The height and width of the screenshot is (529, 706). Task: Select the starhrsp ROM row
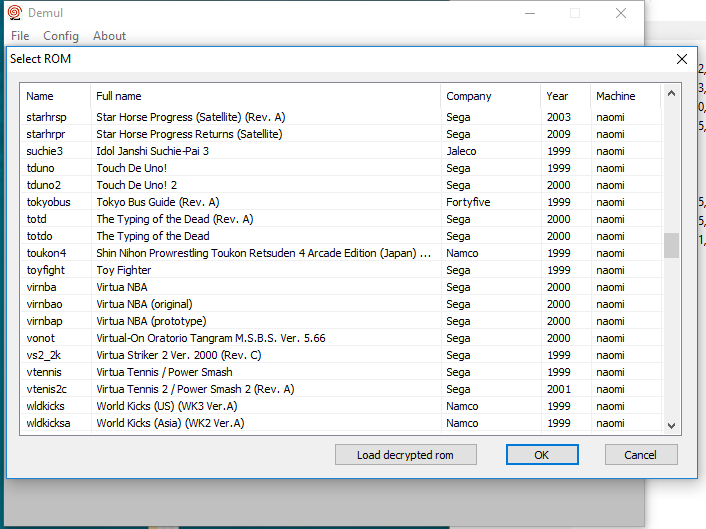point(341,117)
